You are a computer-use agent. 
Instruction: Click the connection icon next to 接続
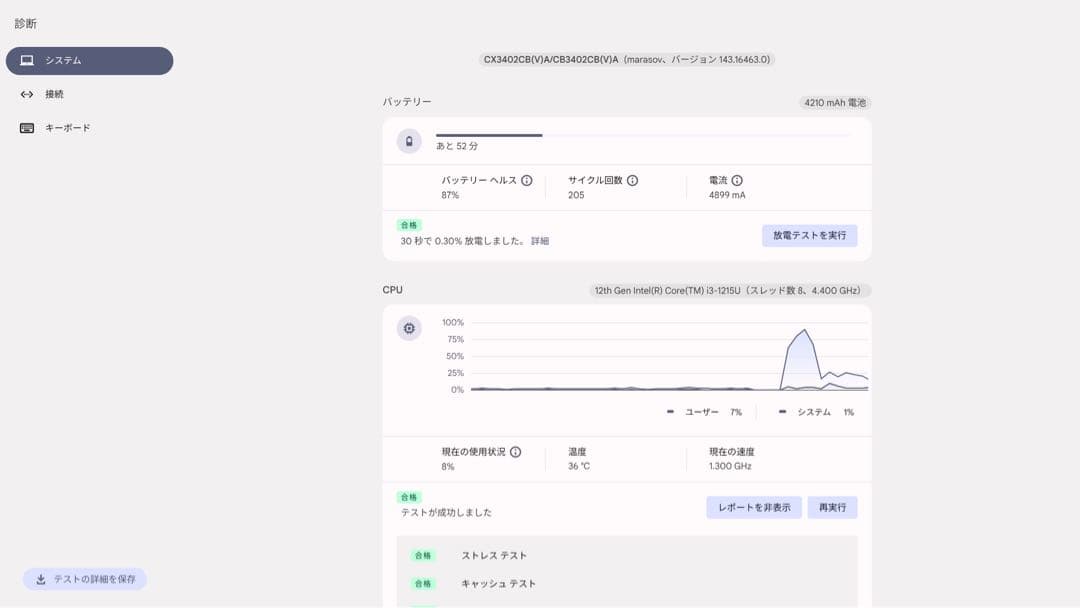[27, 94]
